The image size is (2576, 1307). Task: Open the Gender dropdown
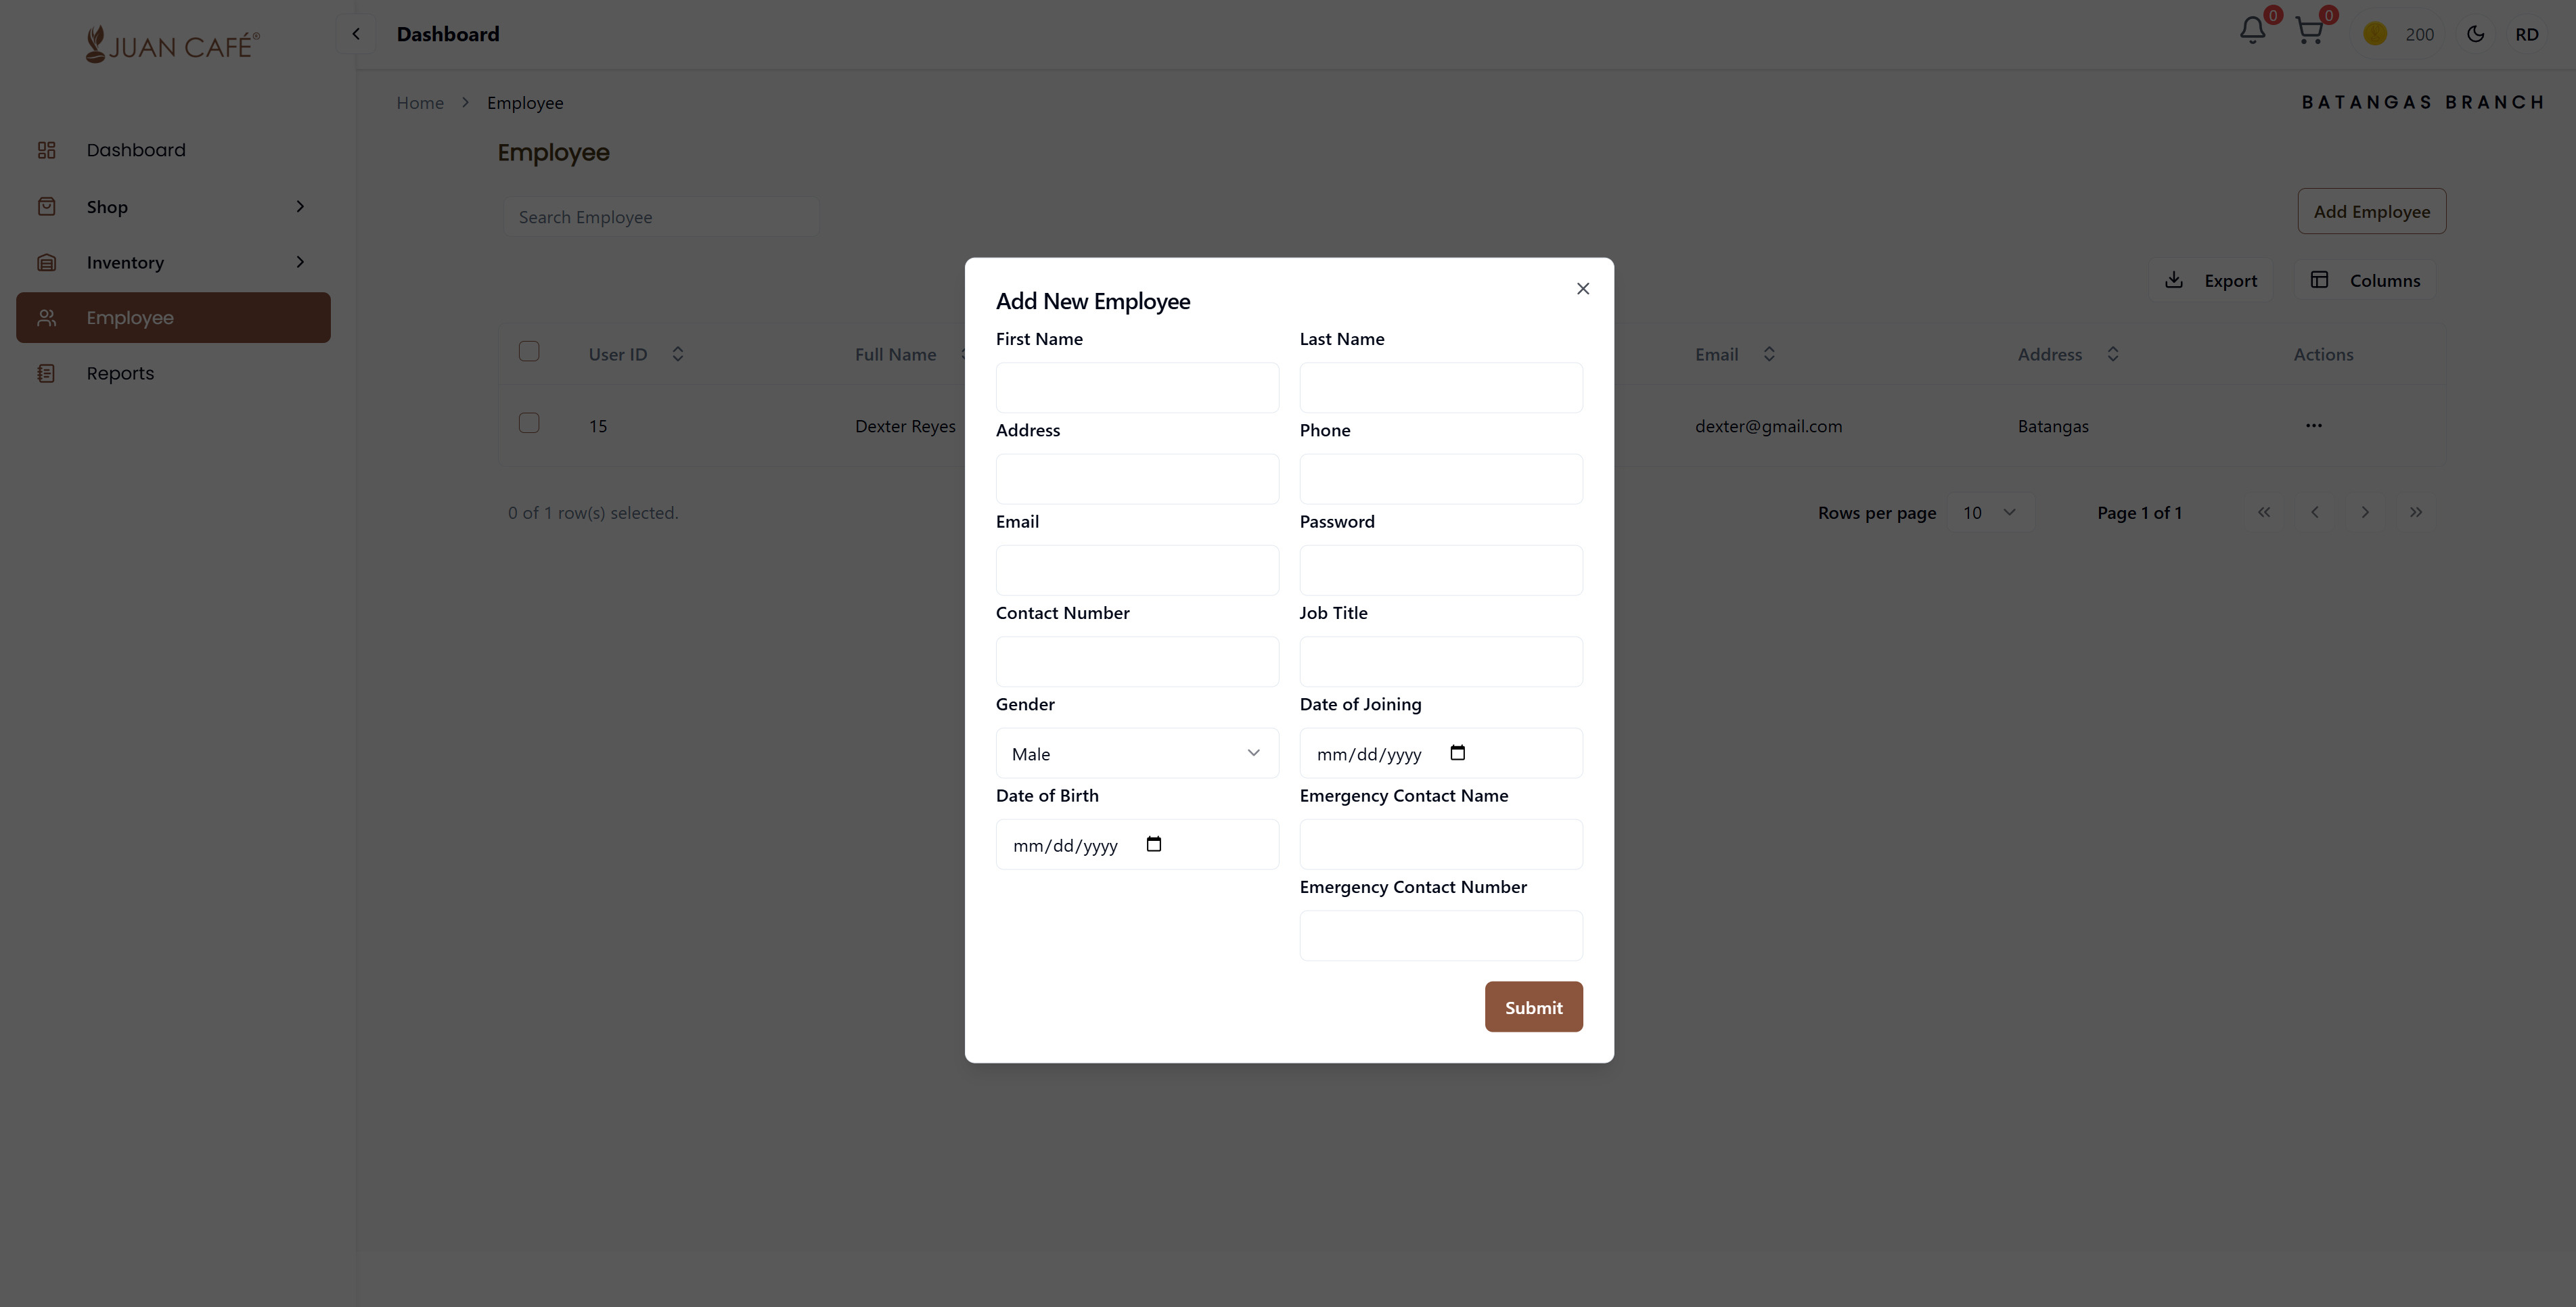(1136, 753)
